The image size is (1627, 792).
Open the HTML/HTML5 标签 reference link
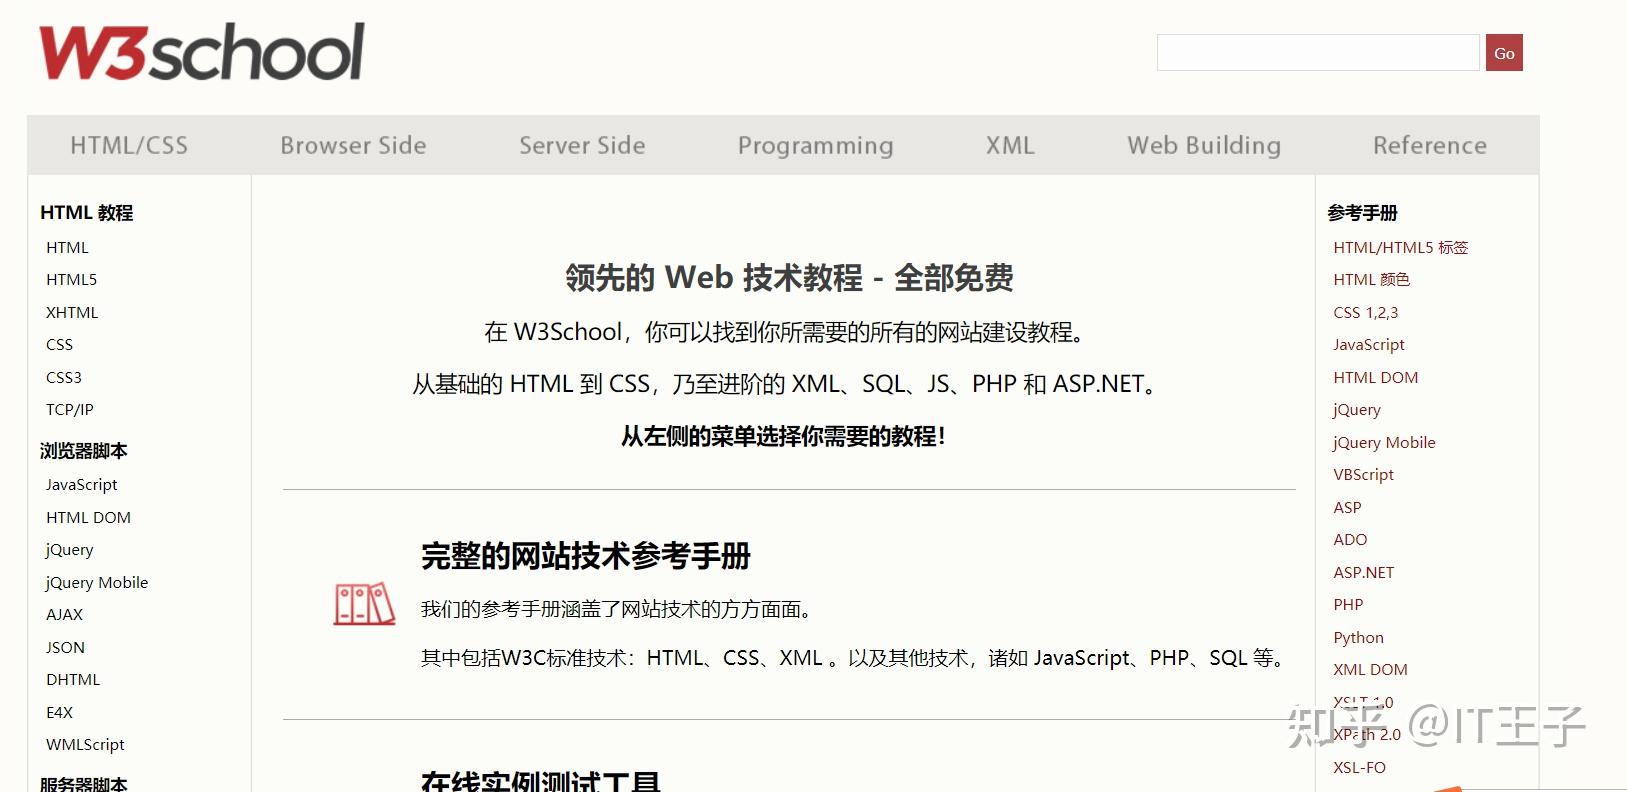(x=1401, y=247)
